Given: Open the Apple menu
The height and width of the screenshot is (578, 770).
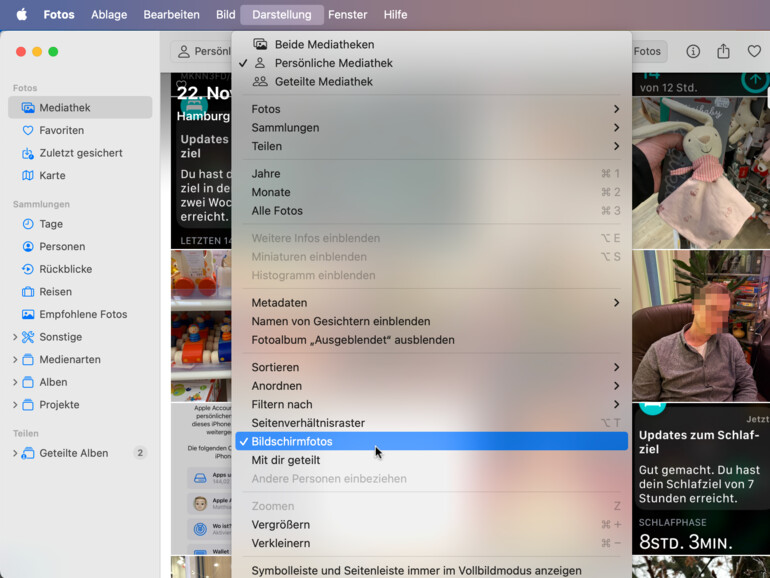Looking at the screenshot, I should coord(22,14).
